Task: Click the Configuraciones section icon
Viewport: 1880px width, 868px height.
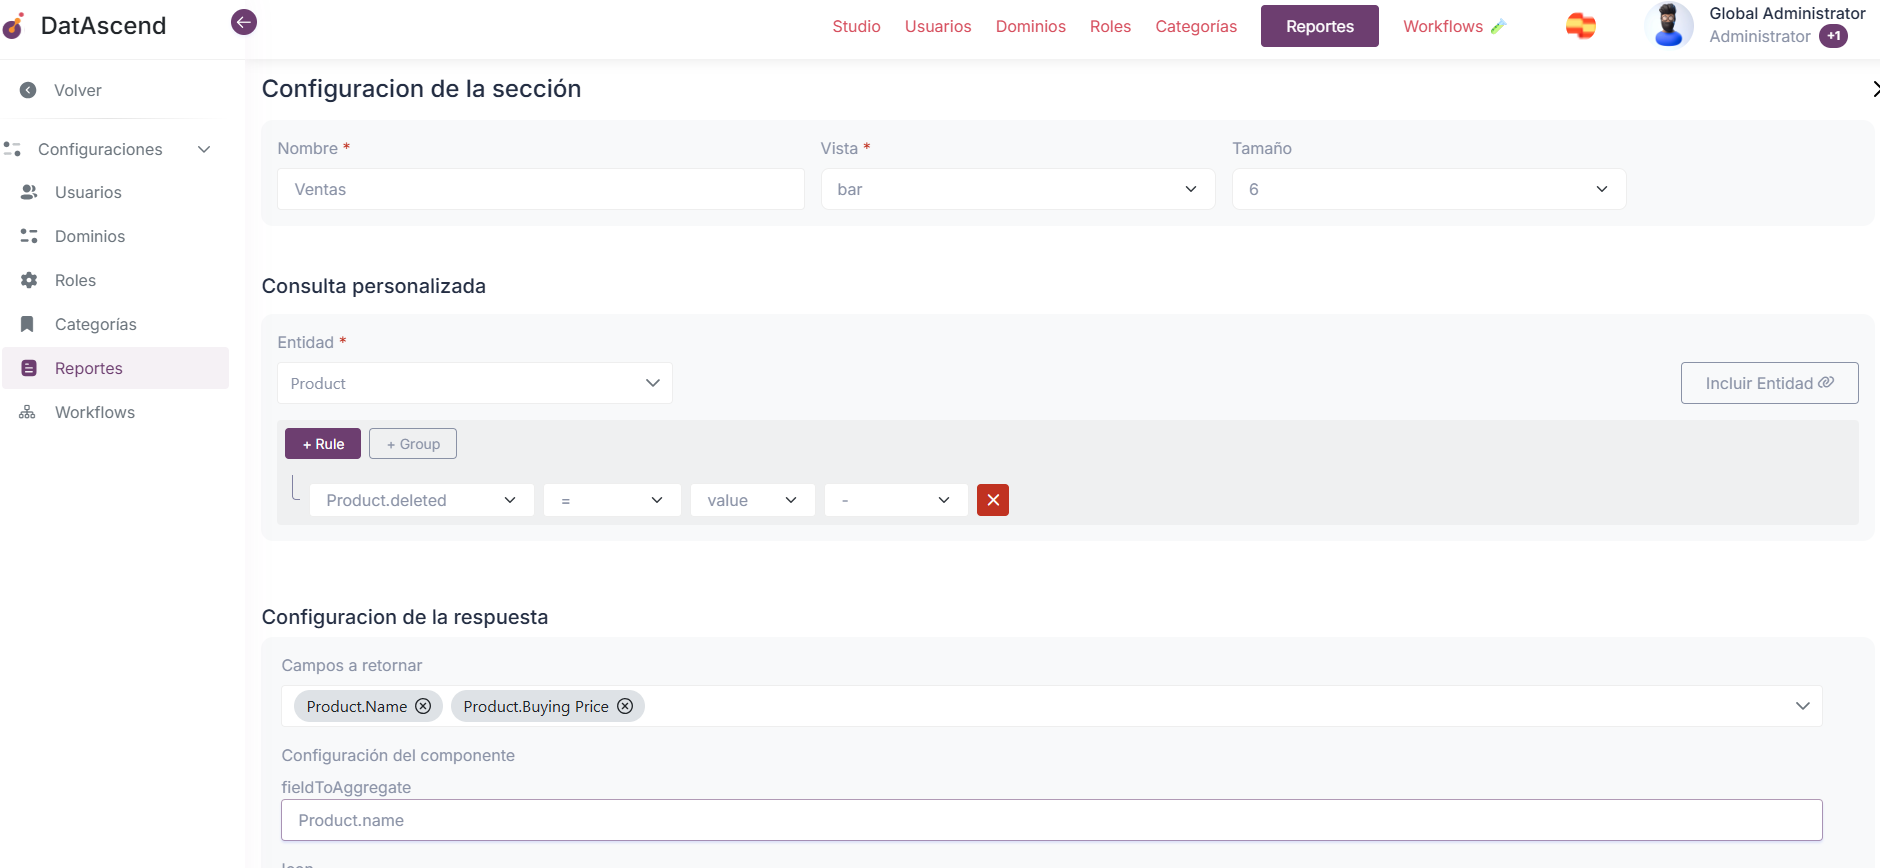Action: (x=13, y=149)
